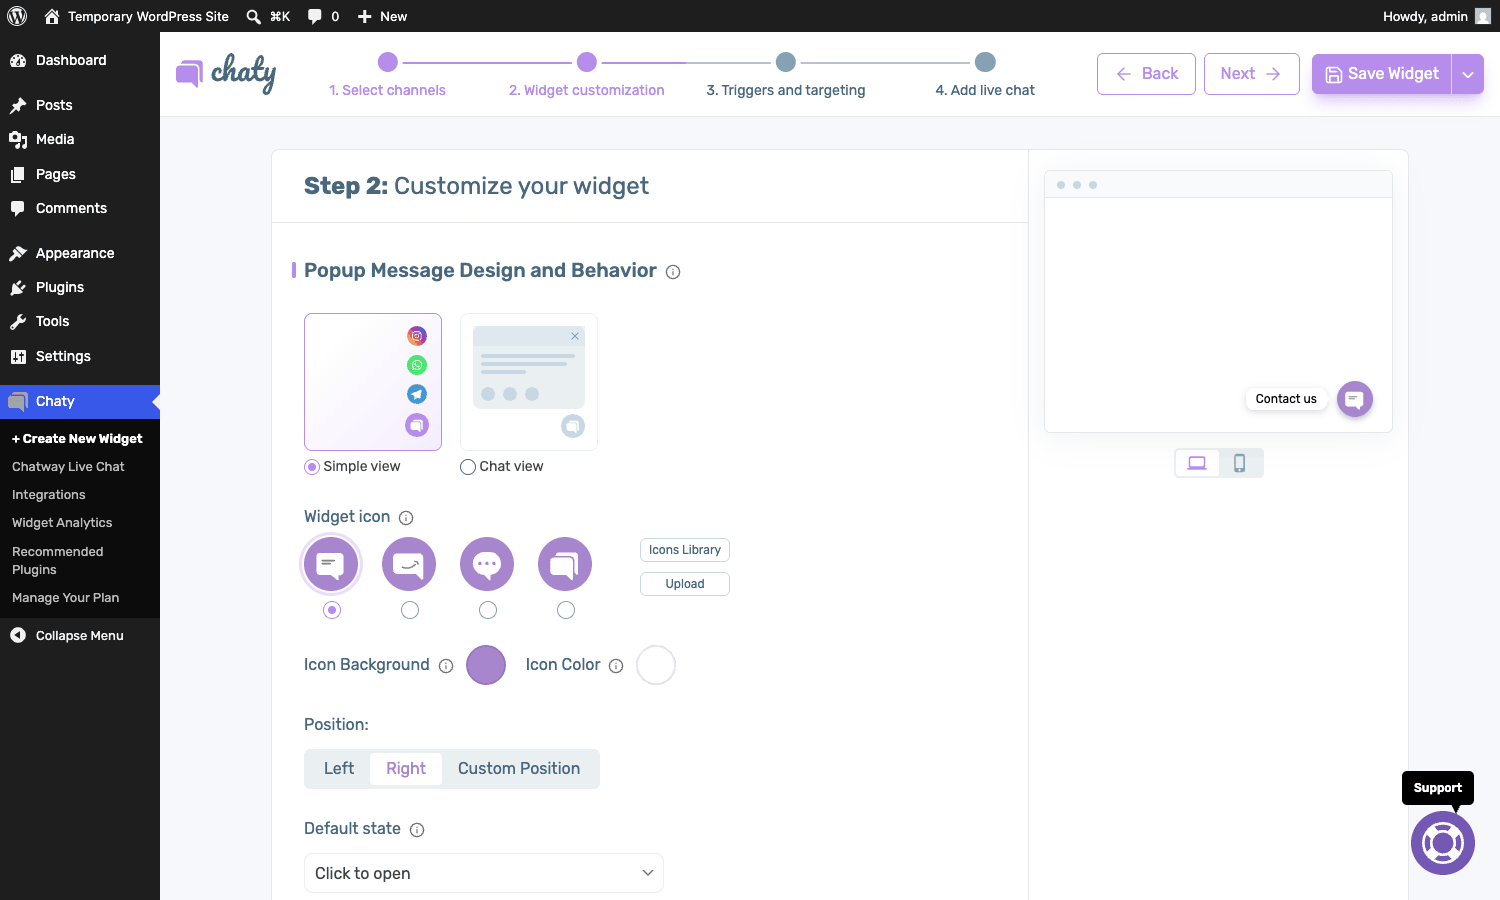Open Plugins in the sidebar

80,287
